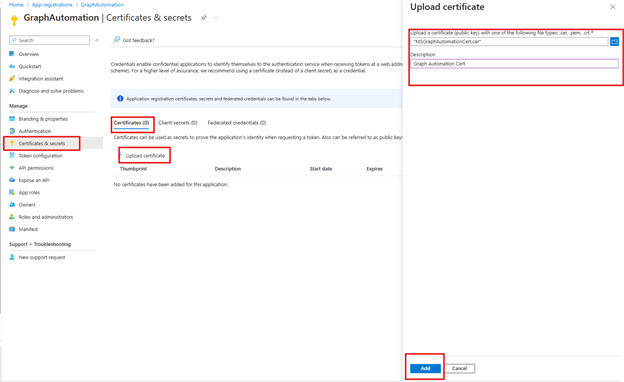Open Manifest page
Screen dimensions: 624x382
point(28,229)
